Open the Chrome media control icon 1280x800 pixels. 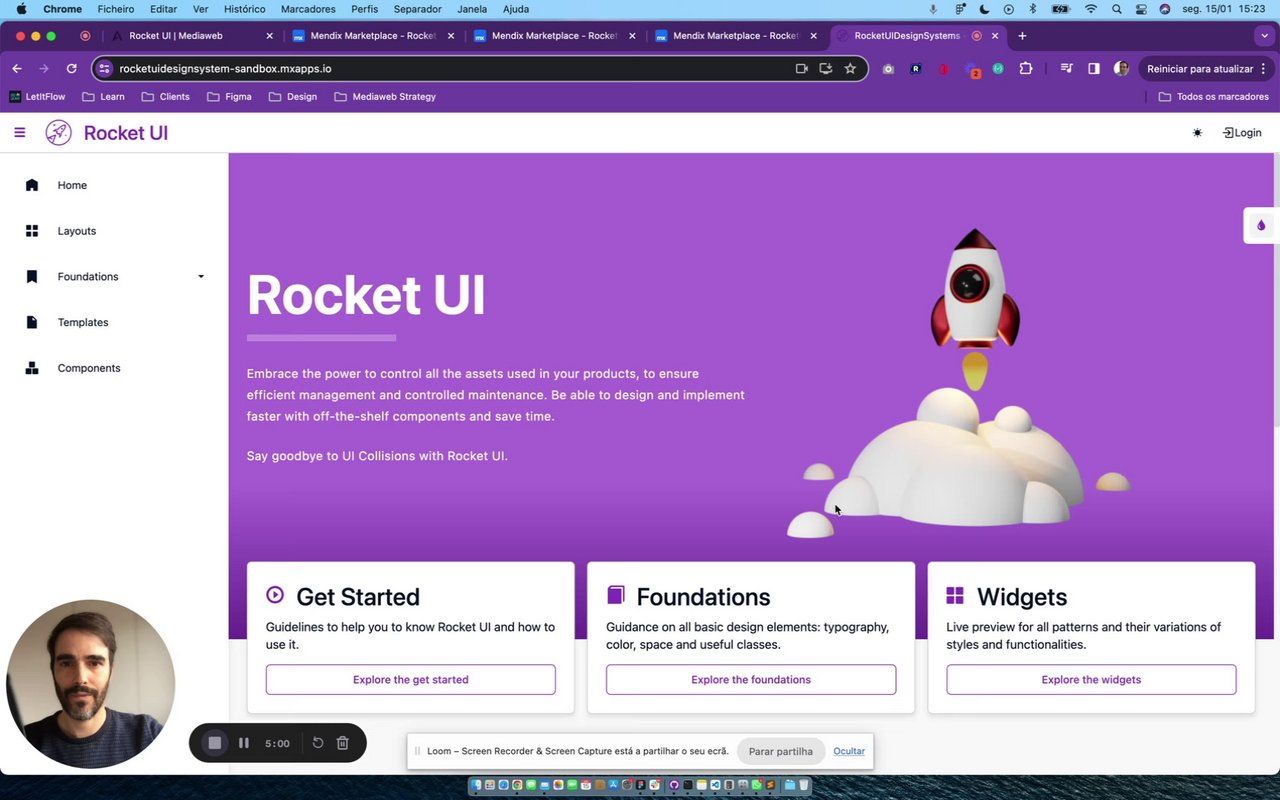tap(1067, 69)
